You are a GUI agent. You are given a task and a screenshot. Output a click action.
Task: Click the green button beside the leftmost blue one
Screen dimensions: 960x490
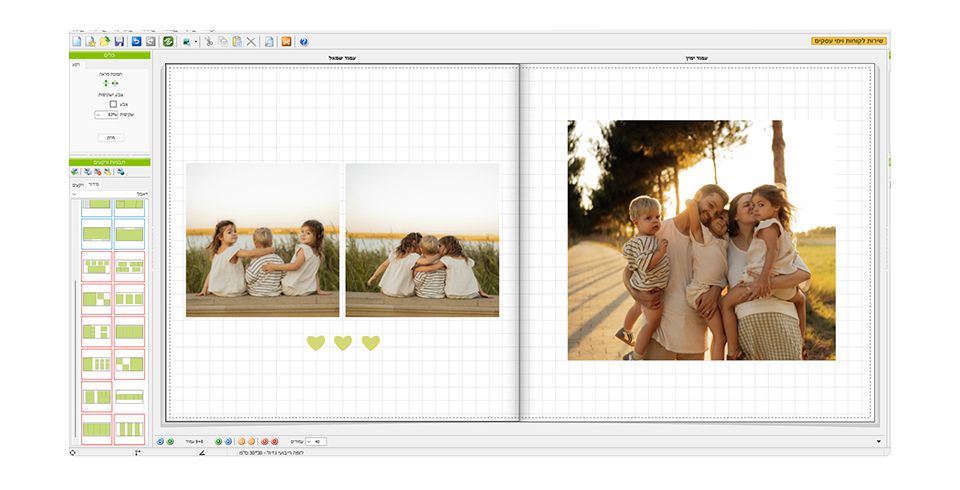pos(170,442)
